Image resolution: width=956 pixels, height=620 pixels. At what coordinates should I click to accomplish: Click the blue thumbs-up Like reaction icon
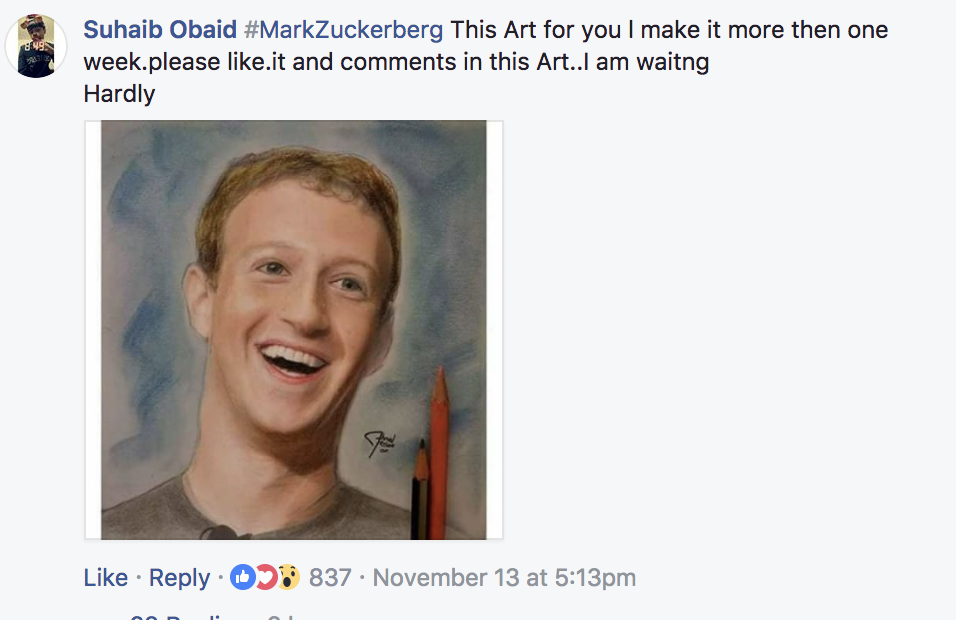242,577
